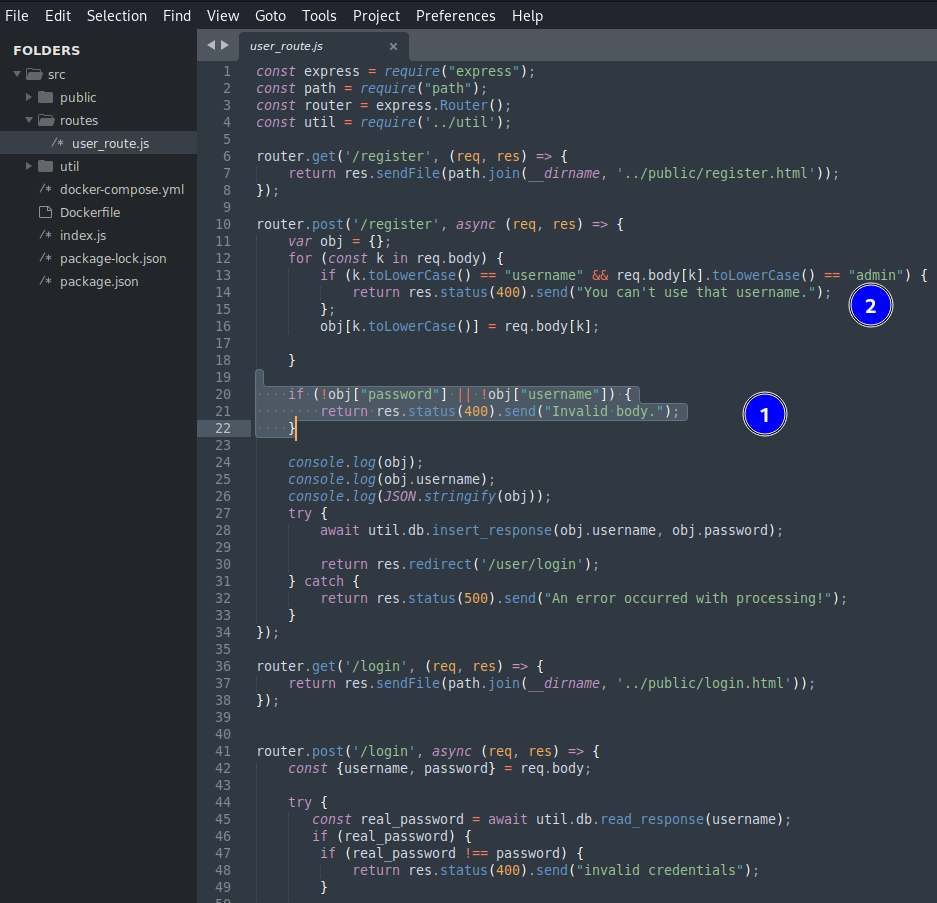Image resolution: width=937 pixels, height=903 pixels.
Task: Close the user_route.js tab
Action: [393, 46]
